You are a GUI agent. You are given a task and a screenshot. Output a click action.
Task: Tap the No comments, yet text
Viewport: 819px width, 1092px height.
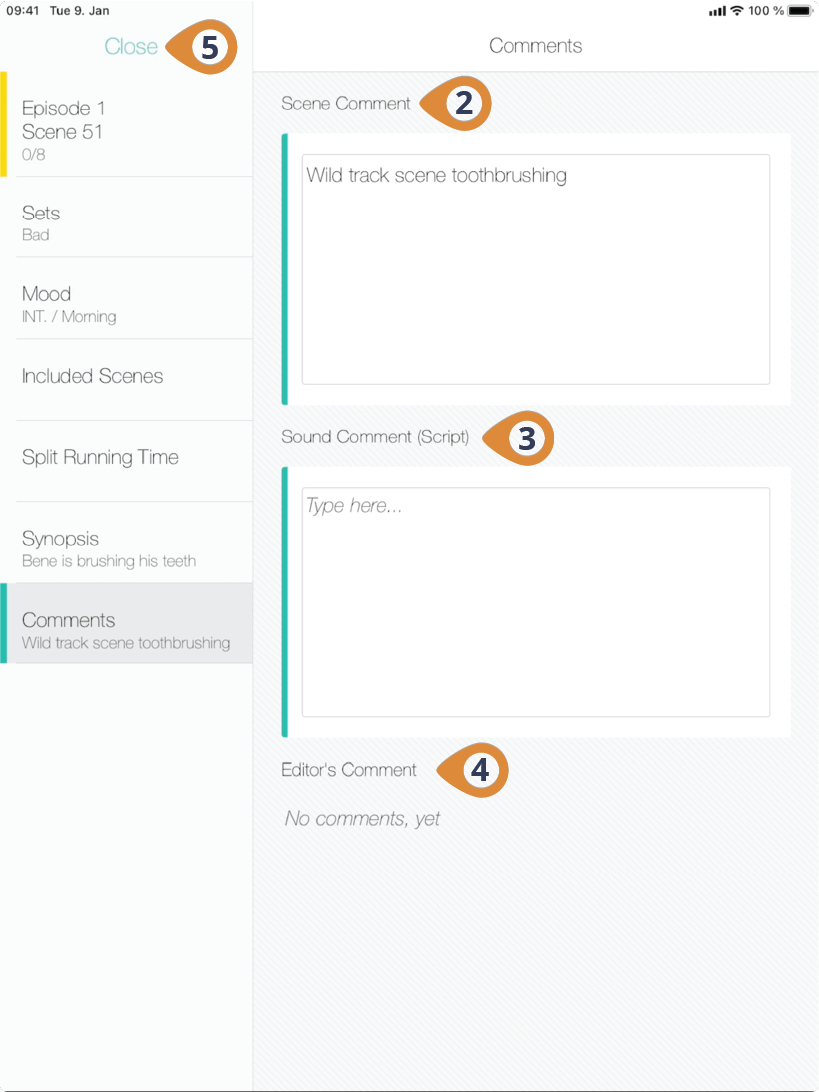tap(363, 818)
